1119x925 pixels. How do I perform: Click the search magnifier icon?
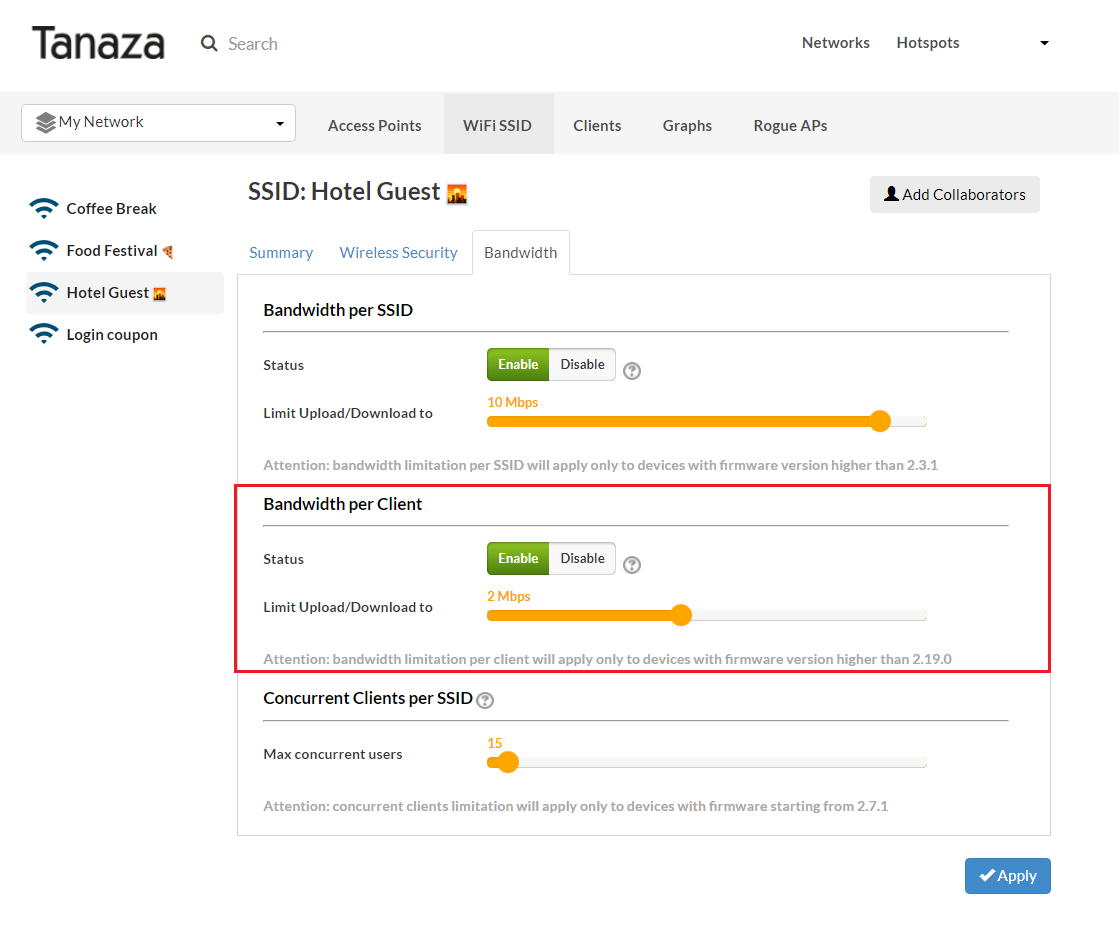click(x=209, y=44)
